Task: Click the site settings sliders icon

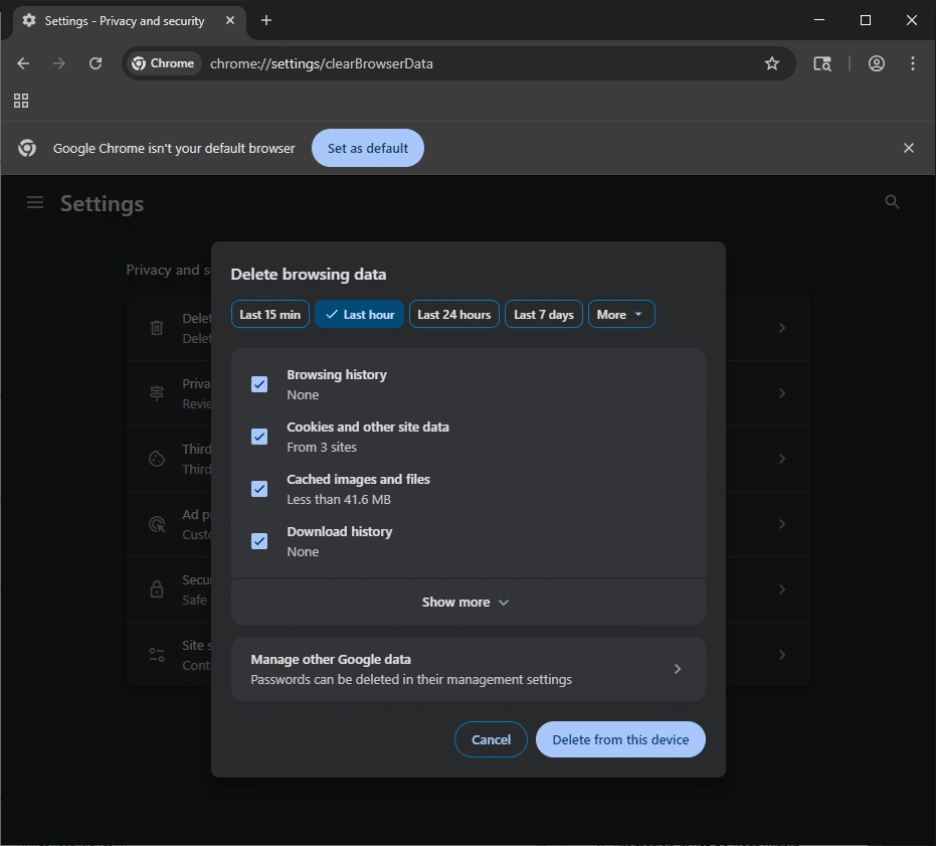Action: coord(156,655)
